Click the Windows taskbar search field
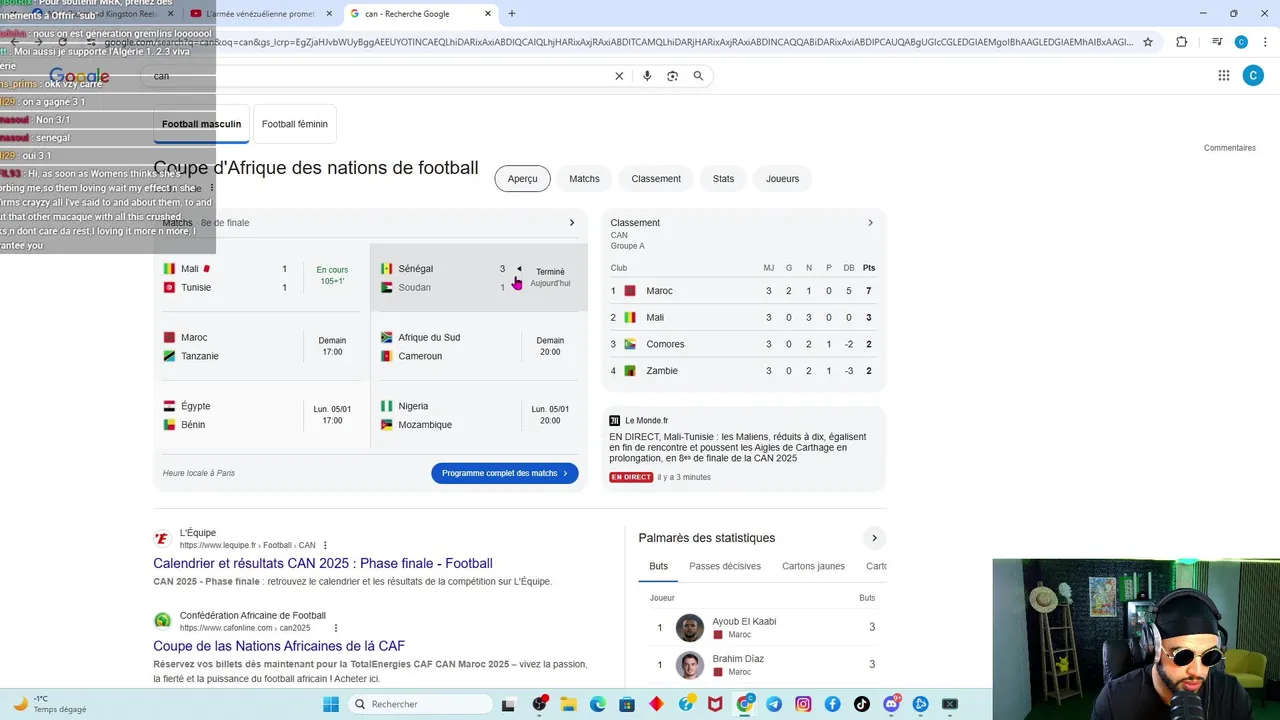The width and height of the screenshot is (1280, 720). pos(421,704)
